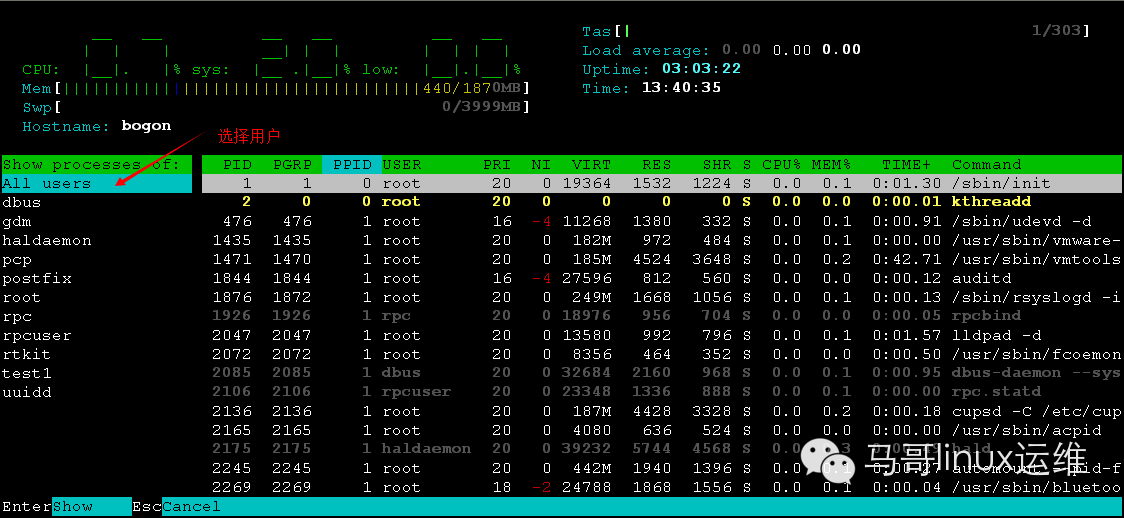Select the lldpad -d process row
Screen dimensions: 1124x518
[x=662, y=335]
